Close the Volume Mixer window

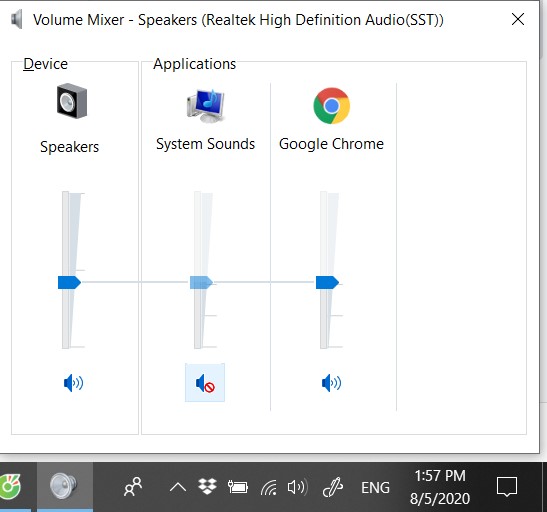(518, 19)
